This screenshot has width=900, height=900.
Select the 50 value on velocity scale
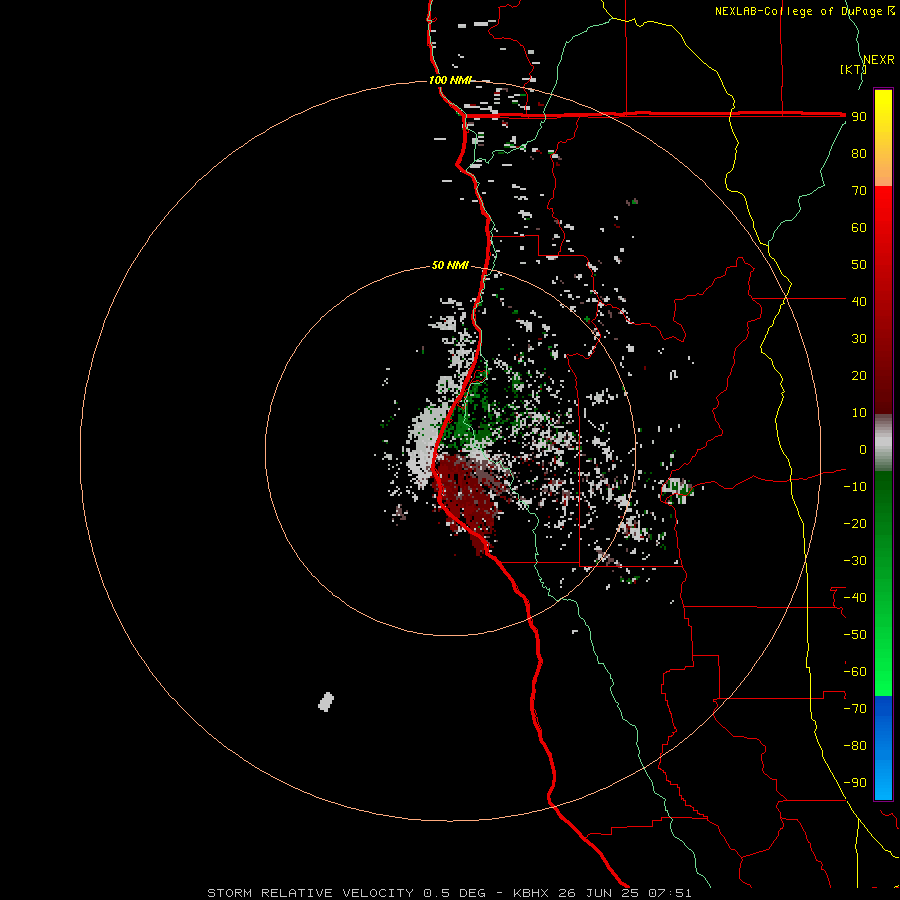(x=859, y=265)
